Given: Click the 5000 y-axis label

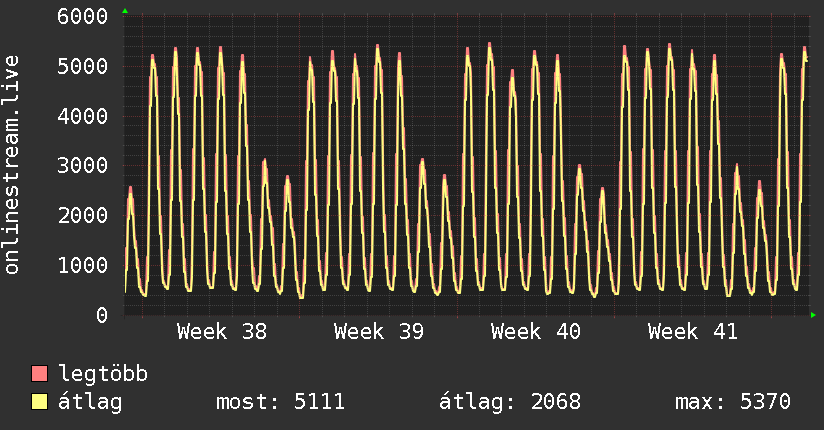Looking at the screenshot, I should (x=84, y=66).
